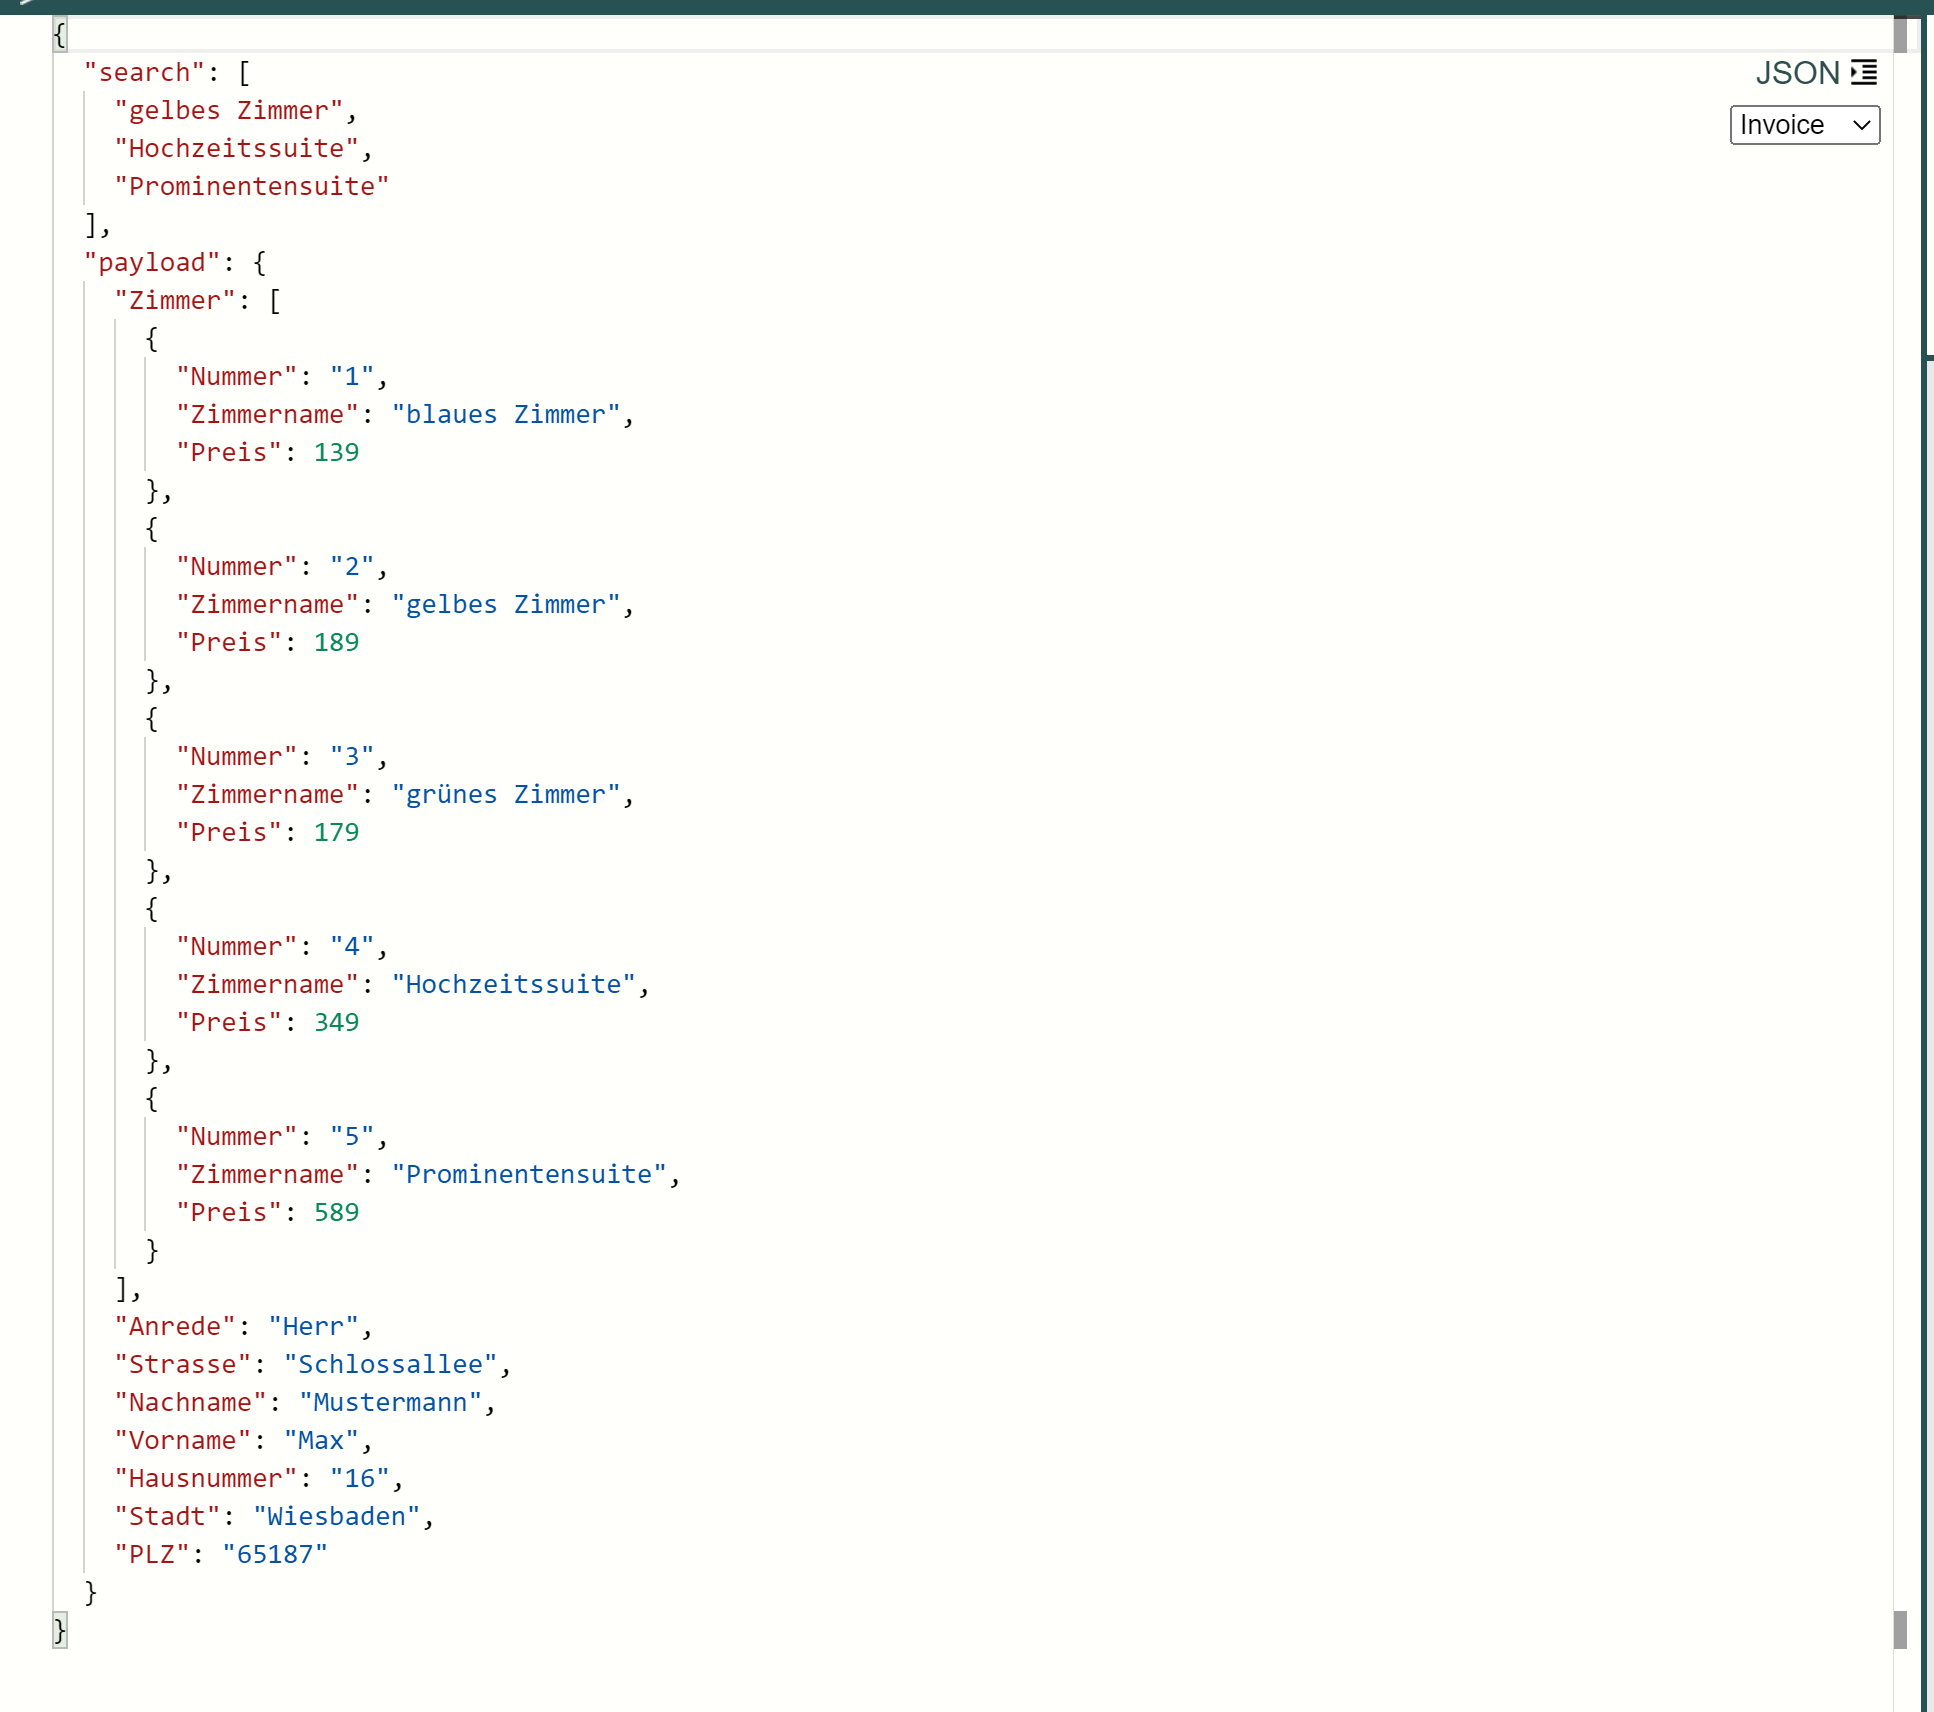Click the Preis value 179

(336, 833)
